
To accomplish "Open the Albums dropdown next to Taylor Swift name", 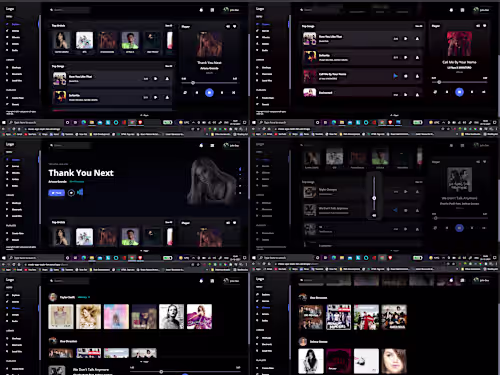I will 84,297.
